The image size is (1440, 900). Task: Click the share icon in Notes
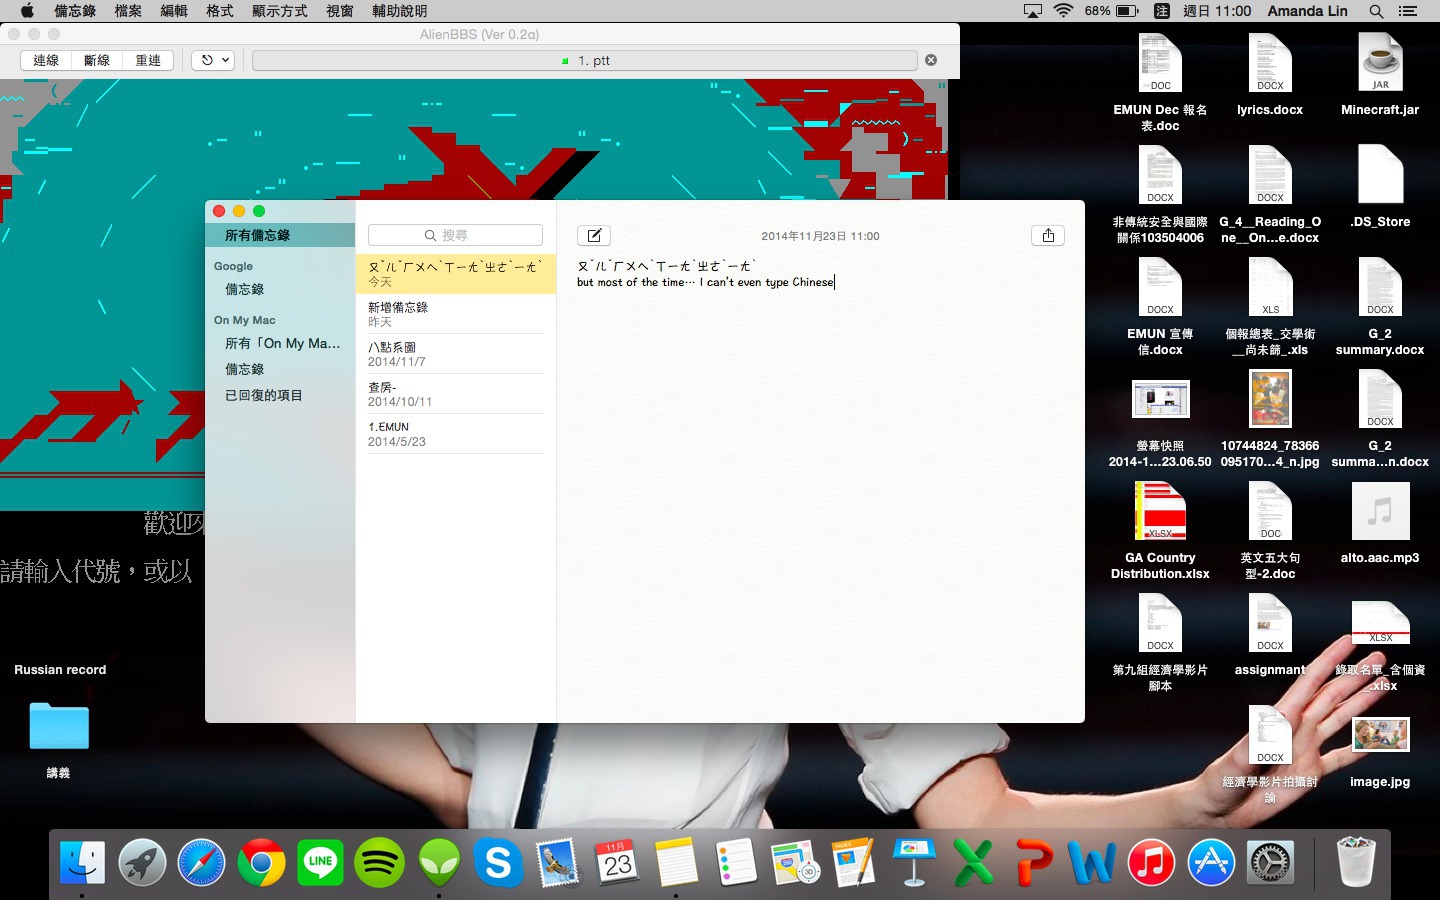1047,235
